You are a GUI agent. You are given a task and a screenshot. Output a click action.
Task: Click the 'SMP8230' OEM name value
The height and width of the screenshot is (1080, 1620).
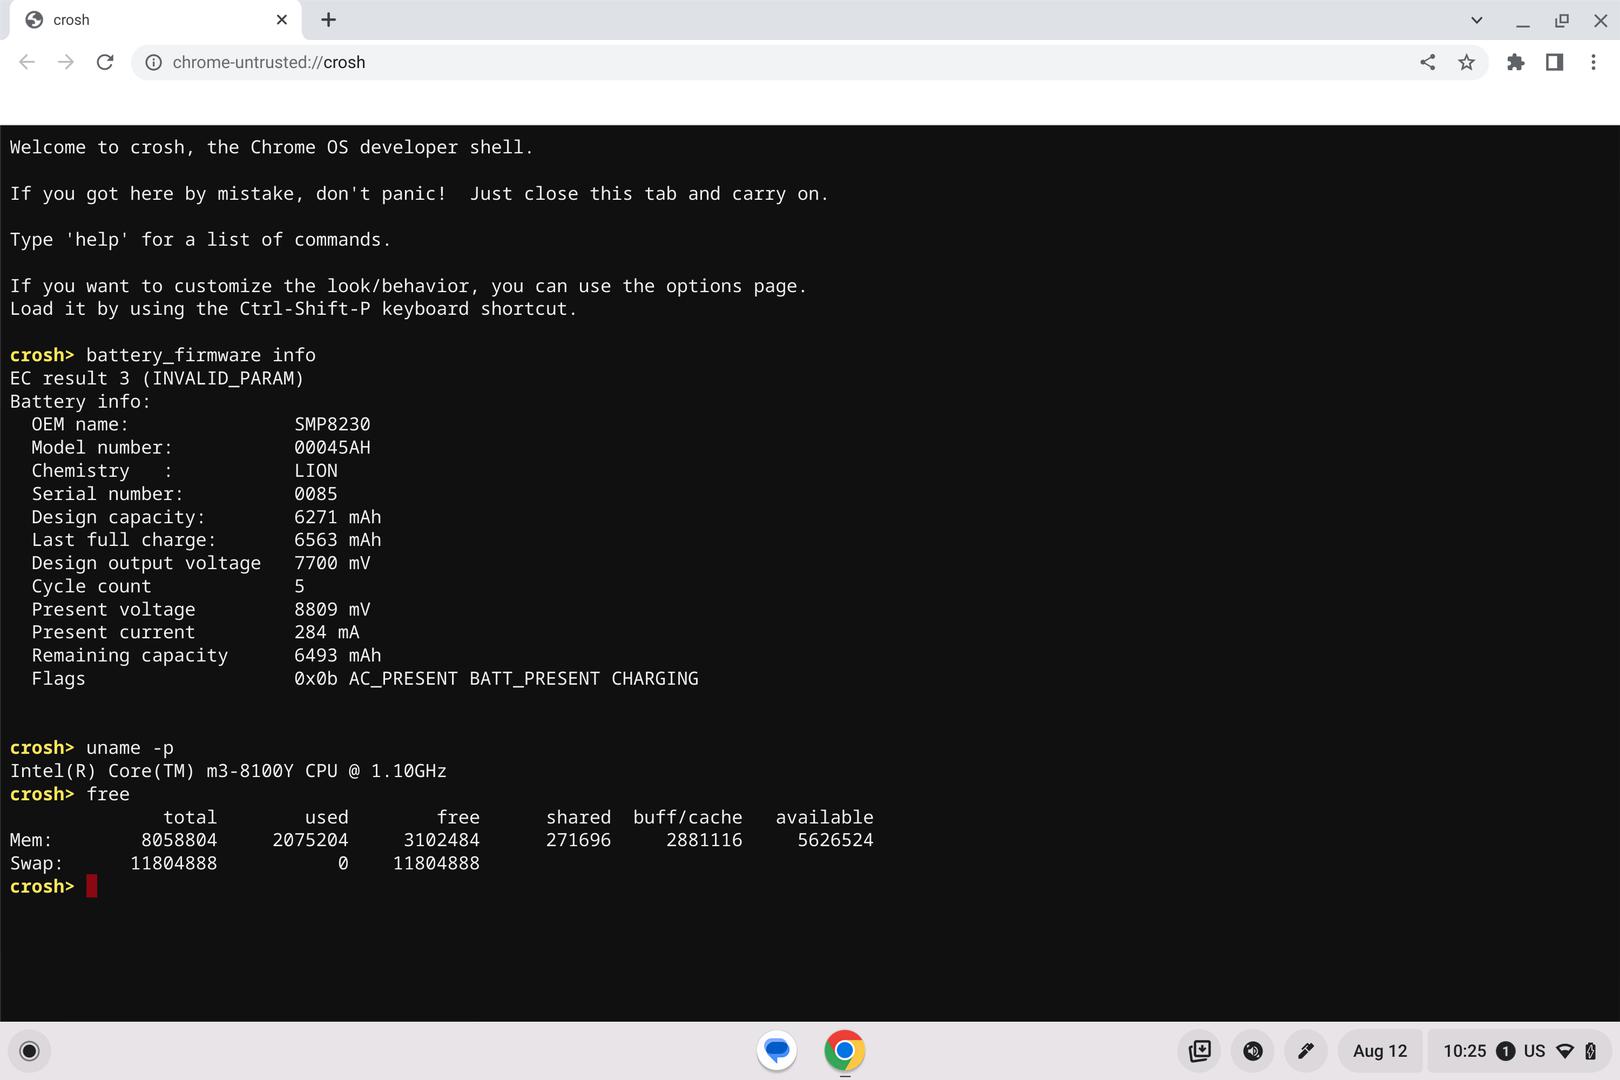pos(332,425)
